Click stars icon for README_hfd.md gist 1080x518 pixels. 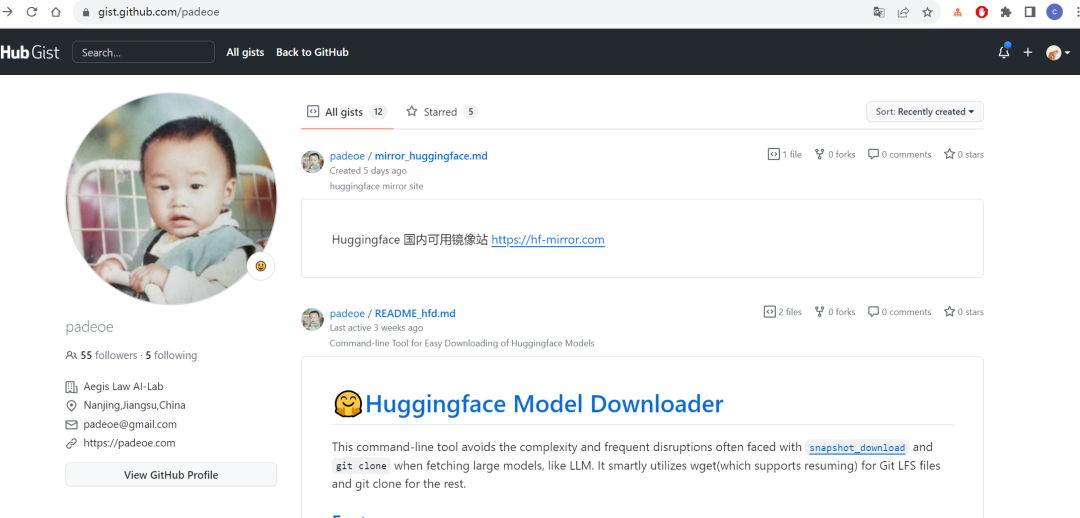tap(949, 311)
